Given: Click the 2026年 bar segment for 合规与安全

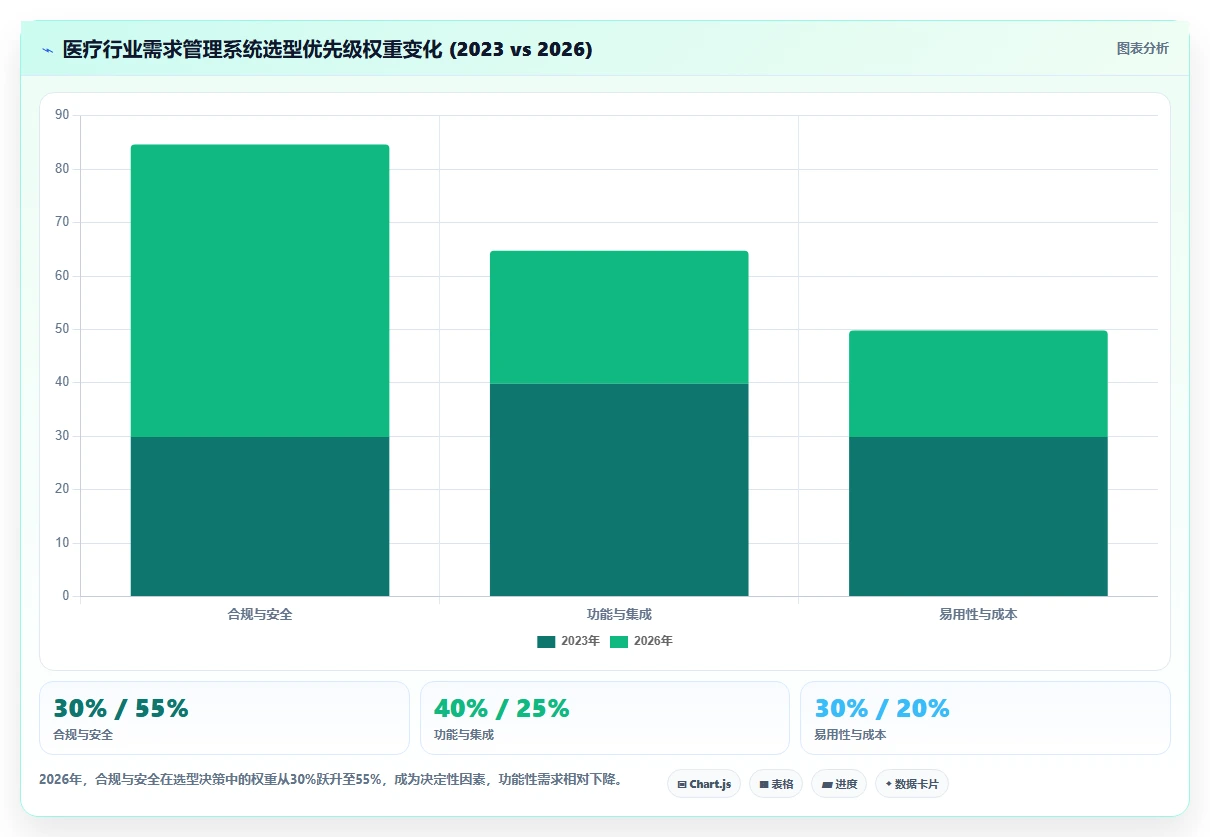Looking at the screenshot, I should [260, 291].
